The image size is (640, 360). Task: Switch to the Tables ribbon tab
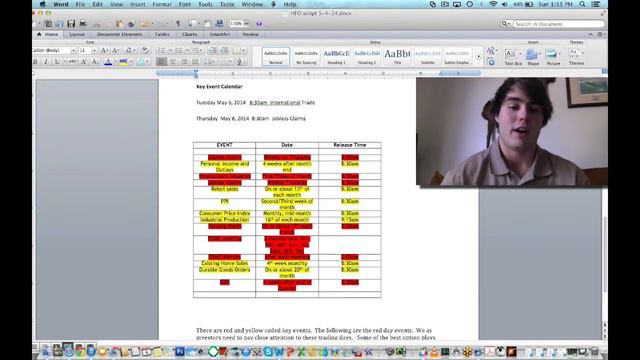tap(162, 35)
